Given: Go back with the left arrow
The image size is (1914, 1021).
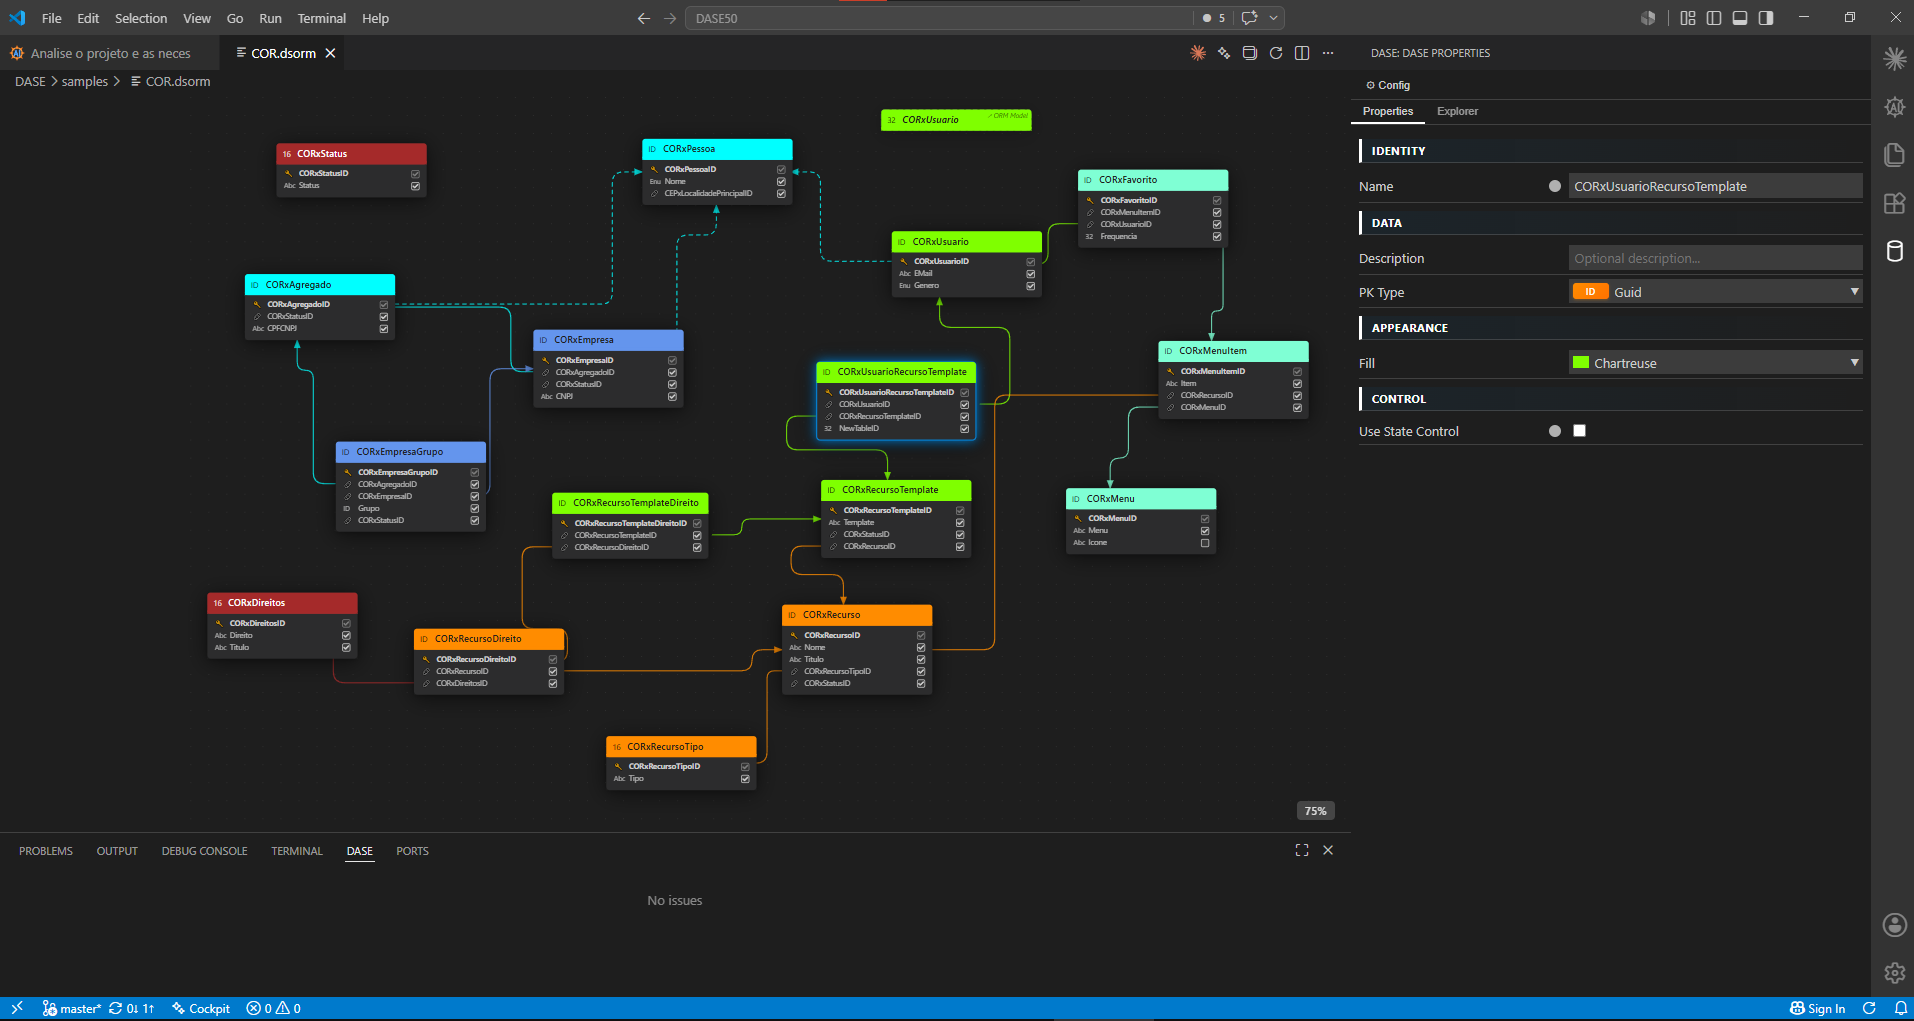Looking at the screenshot, I should pyautogui.click(x=644, y=18).
